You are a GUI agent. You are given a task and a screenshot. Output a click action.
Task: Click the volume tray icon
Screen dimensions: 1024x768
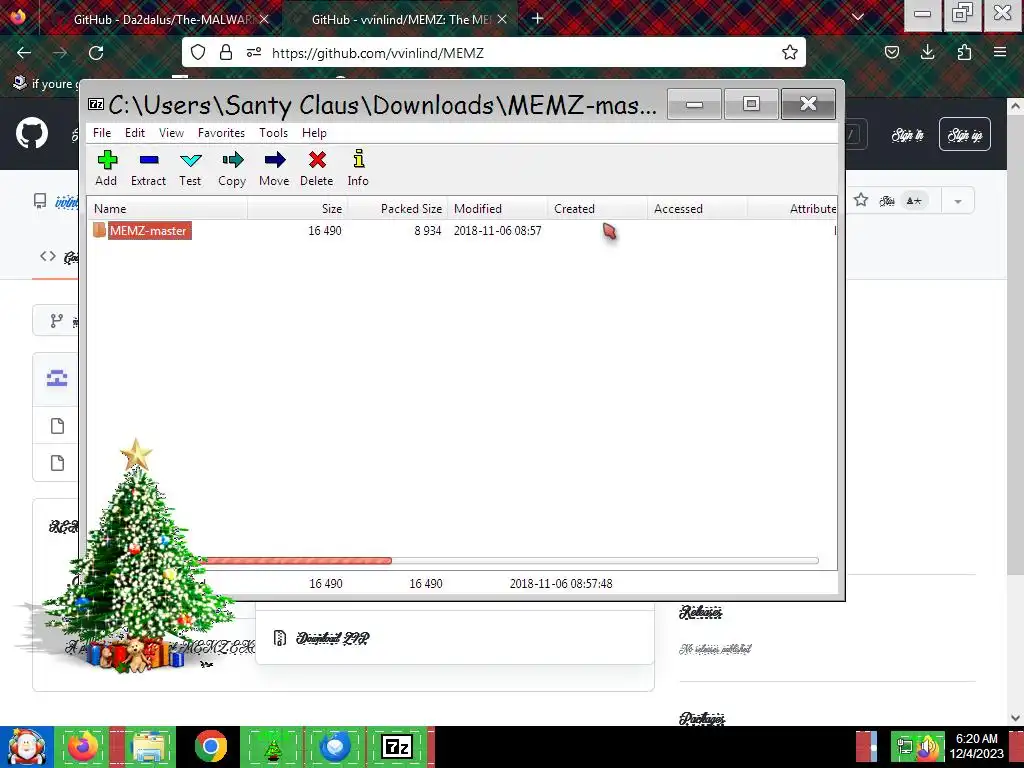pyautogui.click(x=928, y=747)
